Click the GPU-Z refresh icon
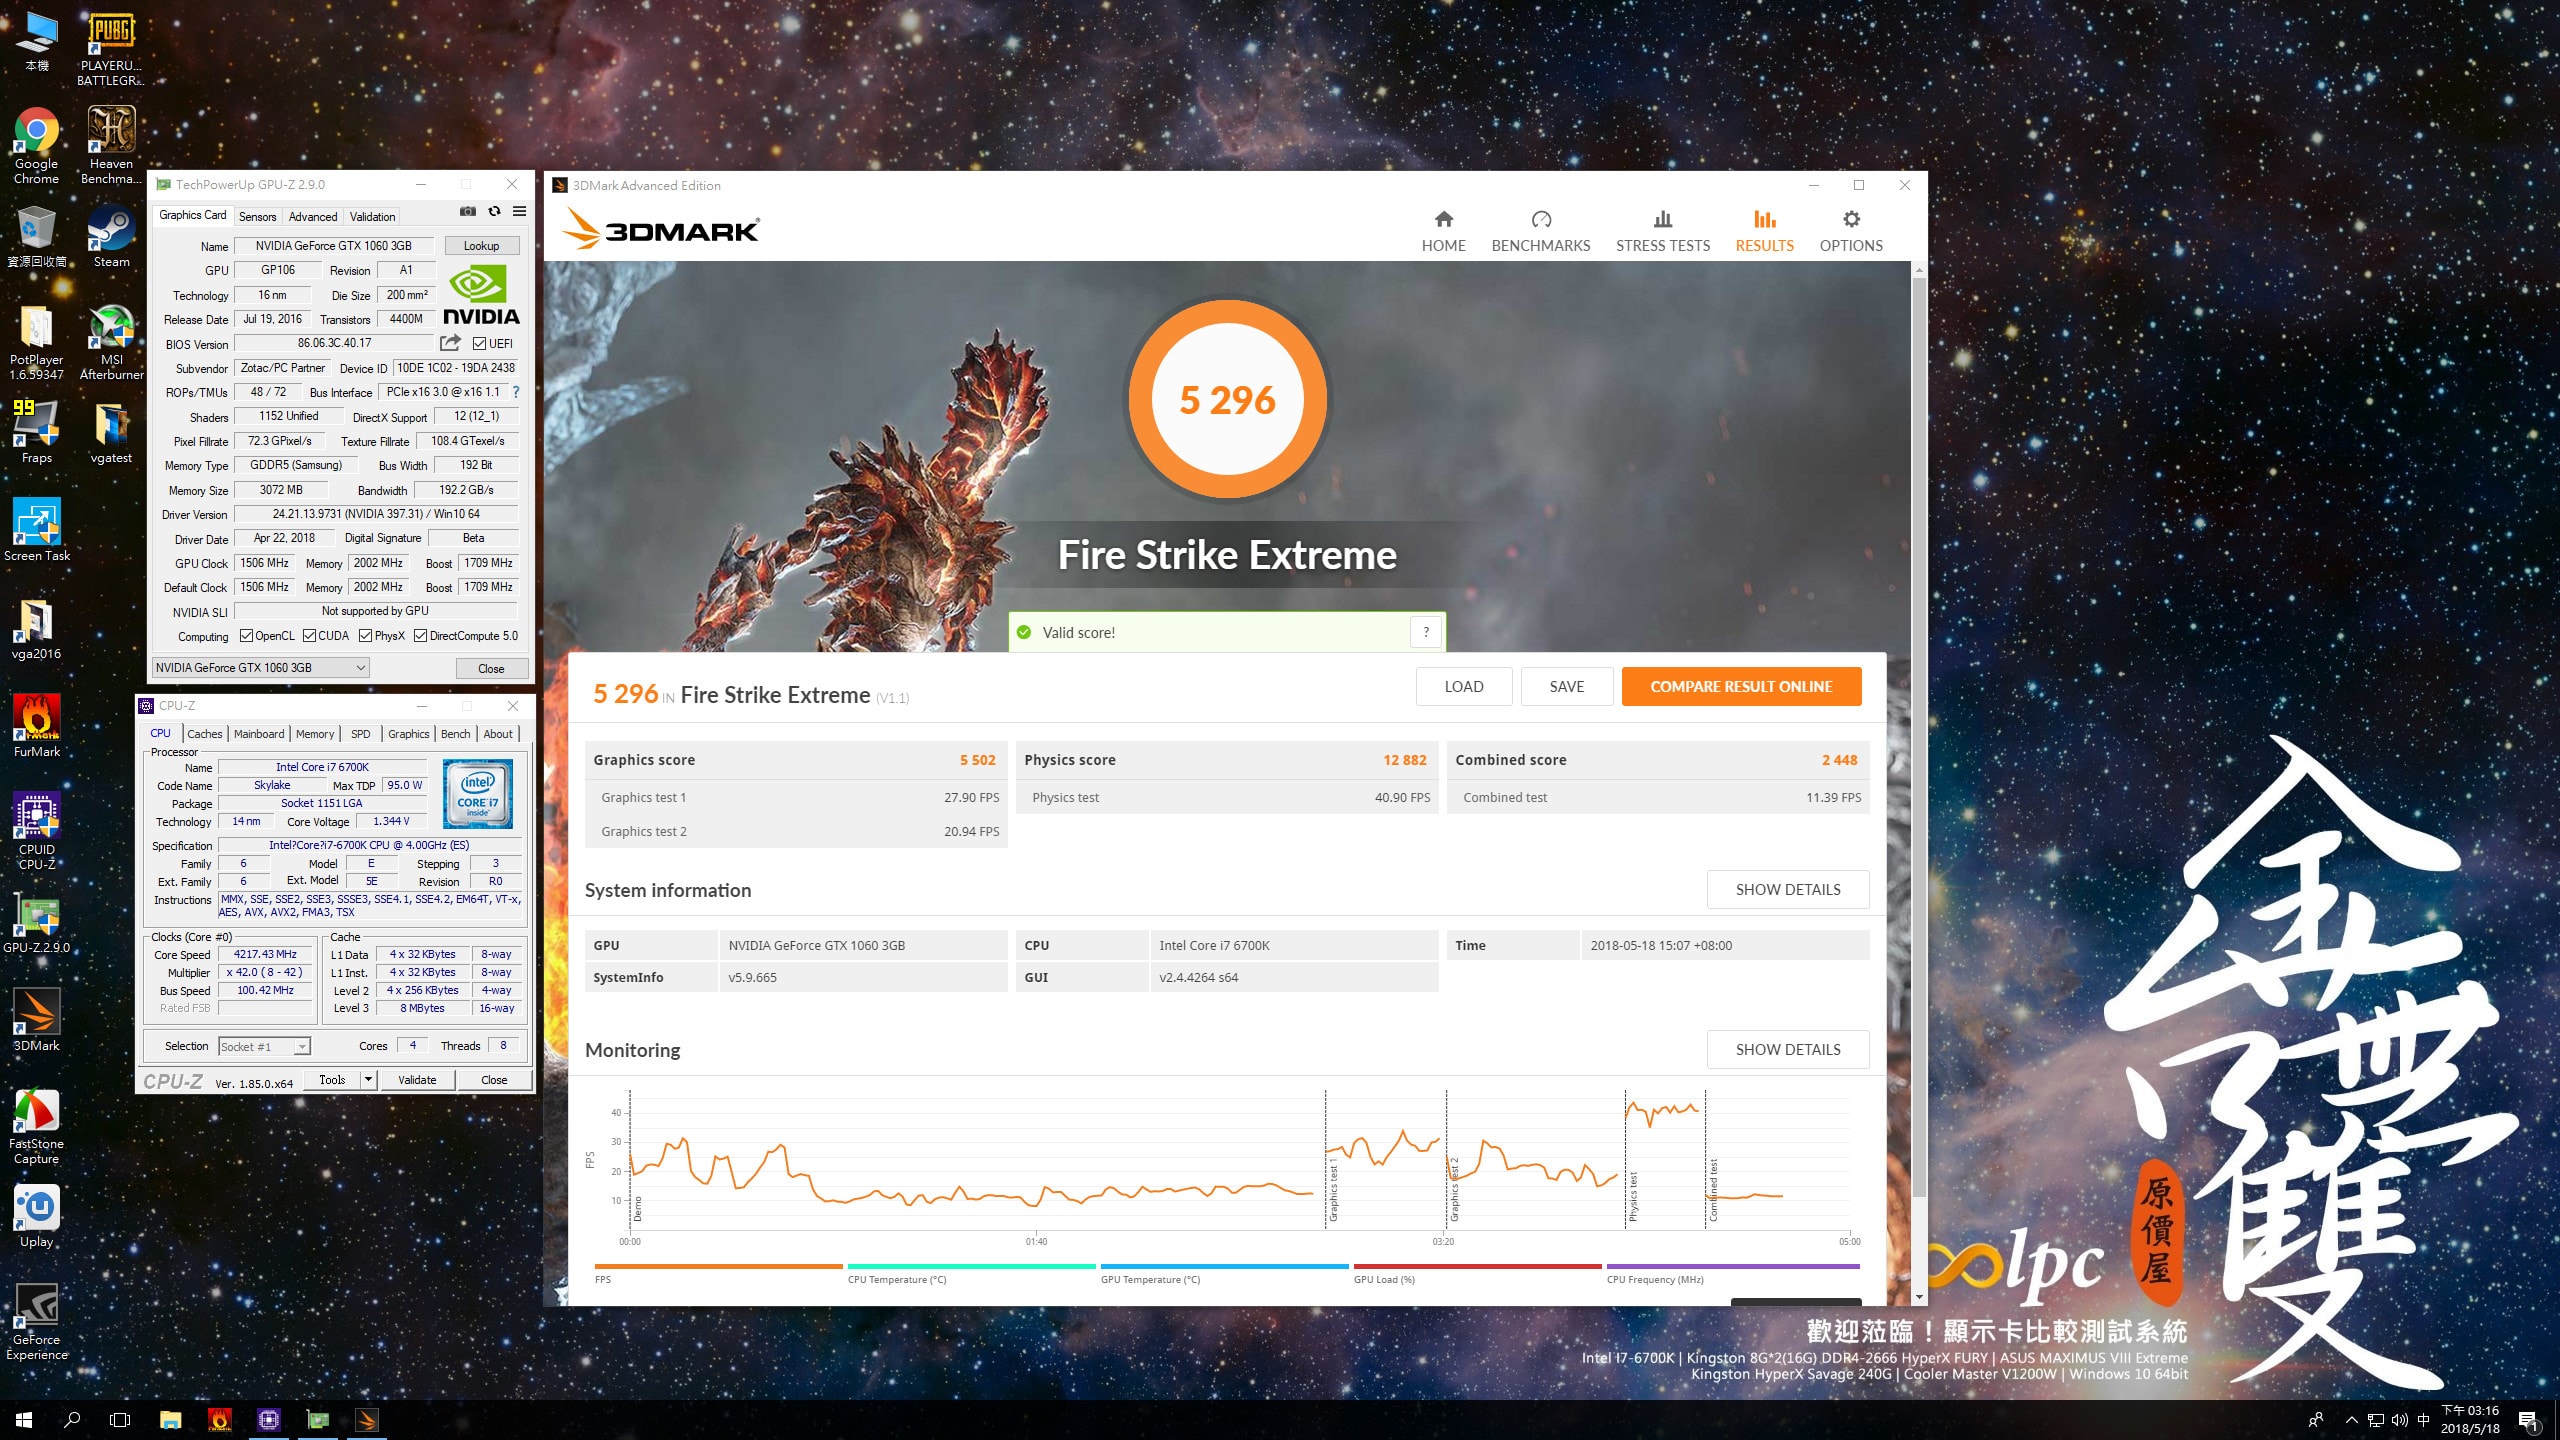The height and width of the screenshot is (1440, 2560). [x=494, y=212]
